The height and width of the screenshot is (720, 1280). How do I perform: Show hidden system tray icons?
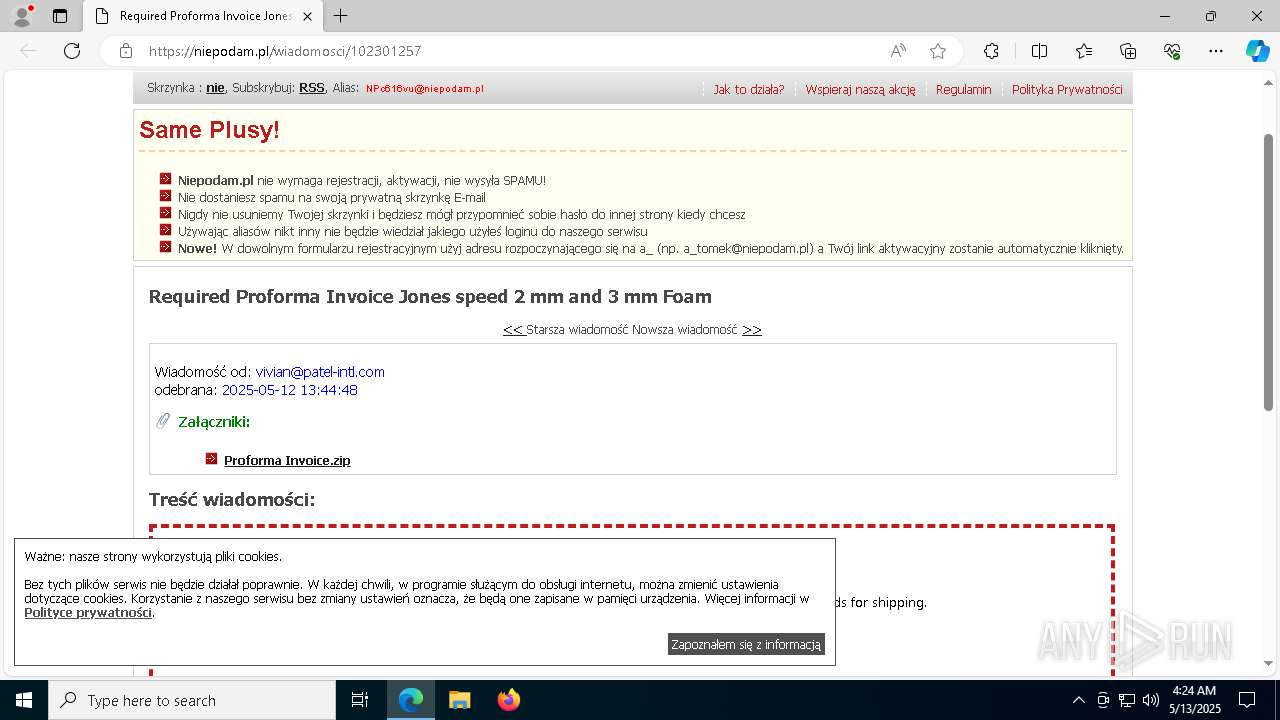click(1078, 700)
